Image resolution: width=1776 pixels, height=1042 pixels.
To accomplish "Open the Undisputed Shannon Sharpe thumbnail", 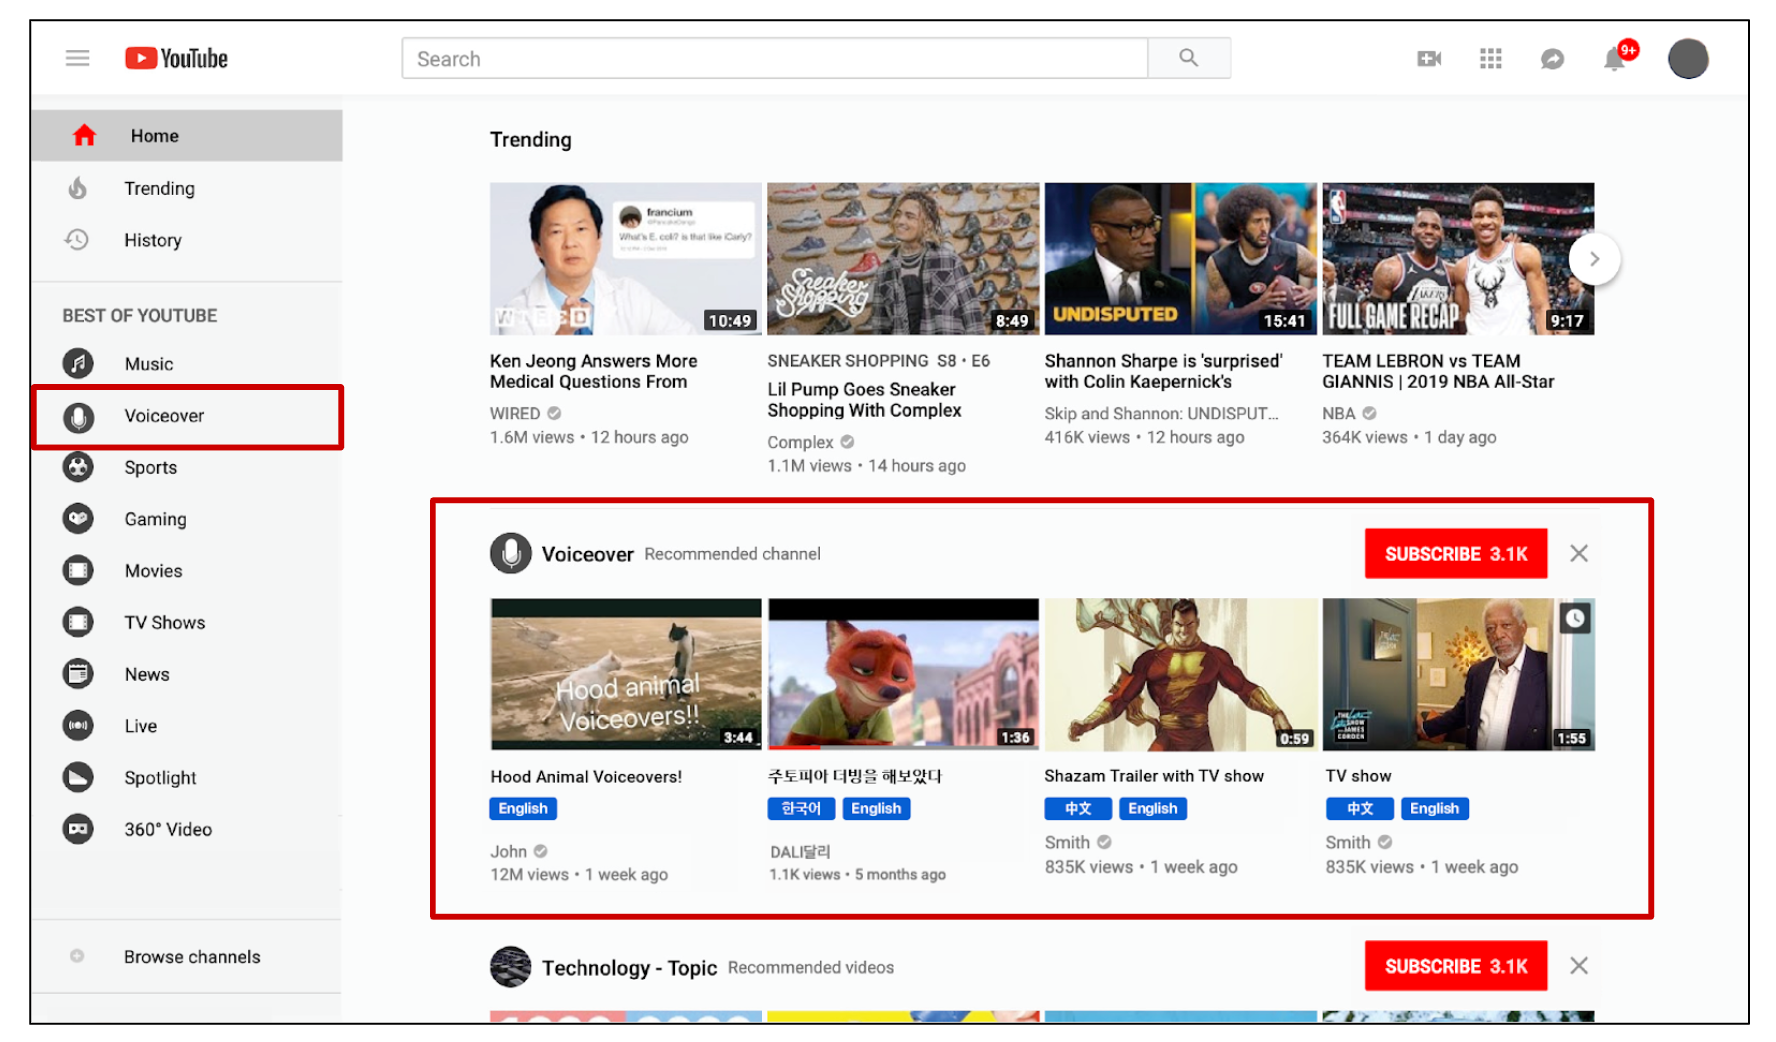I will pyautogui.click(x=1181, y=259).
